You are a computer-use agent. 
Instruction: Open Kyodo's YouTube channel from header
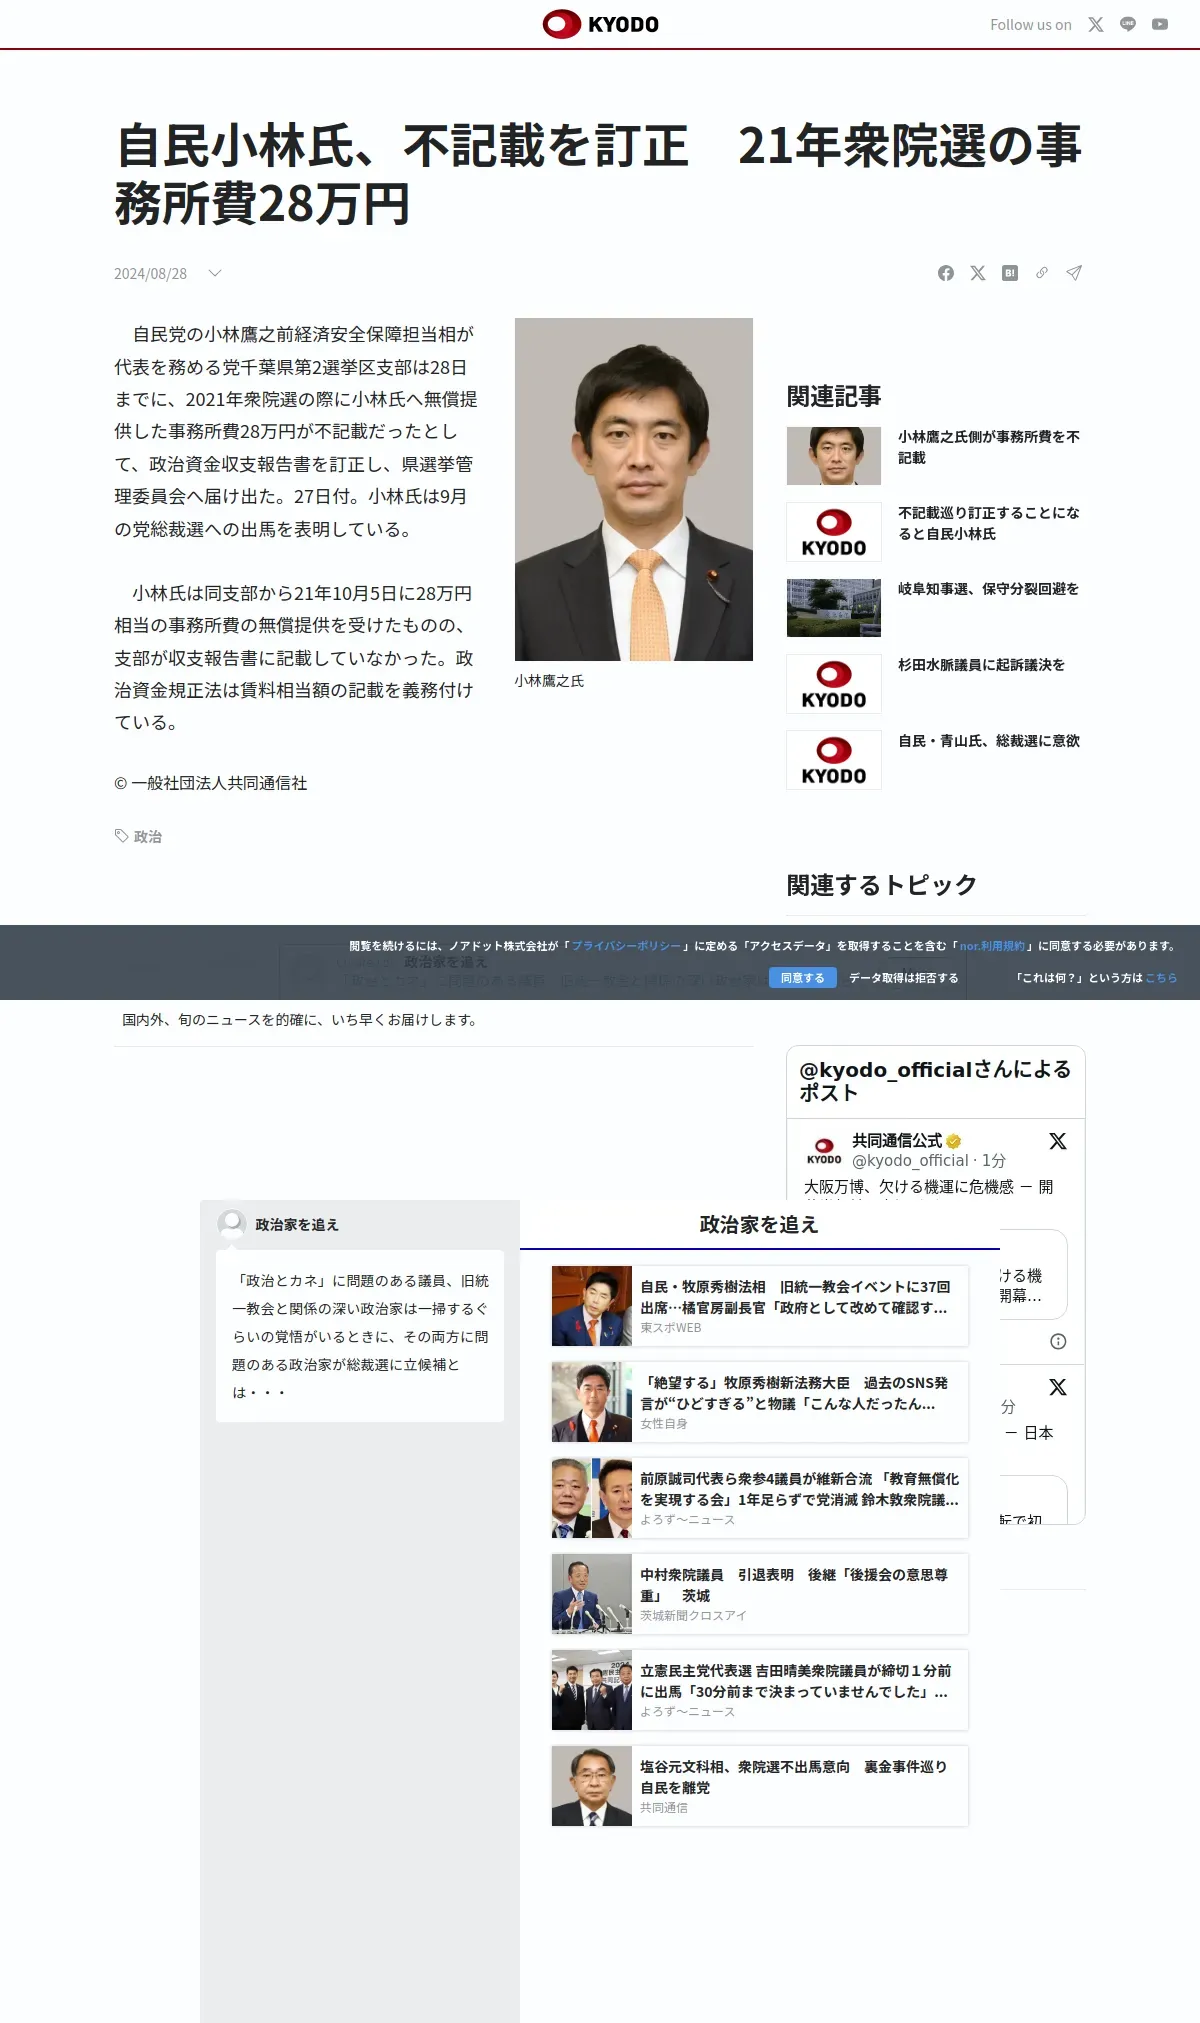[x=1160, y=25]
